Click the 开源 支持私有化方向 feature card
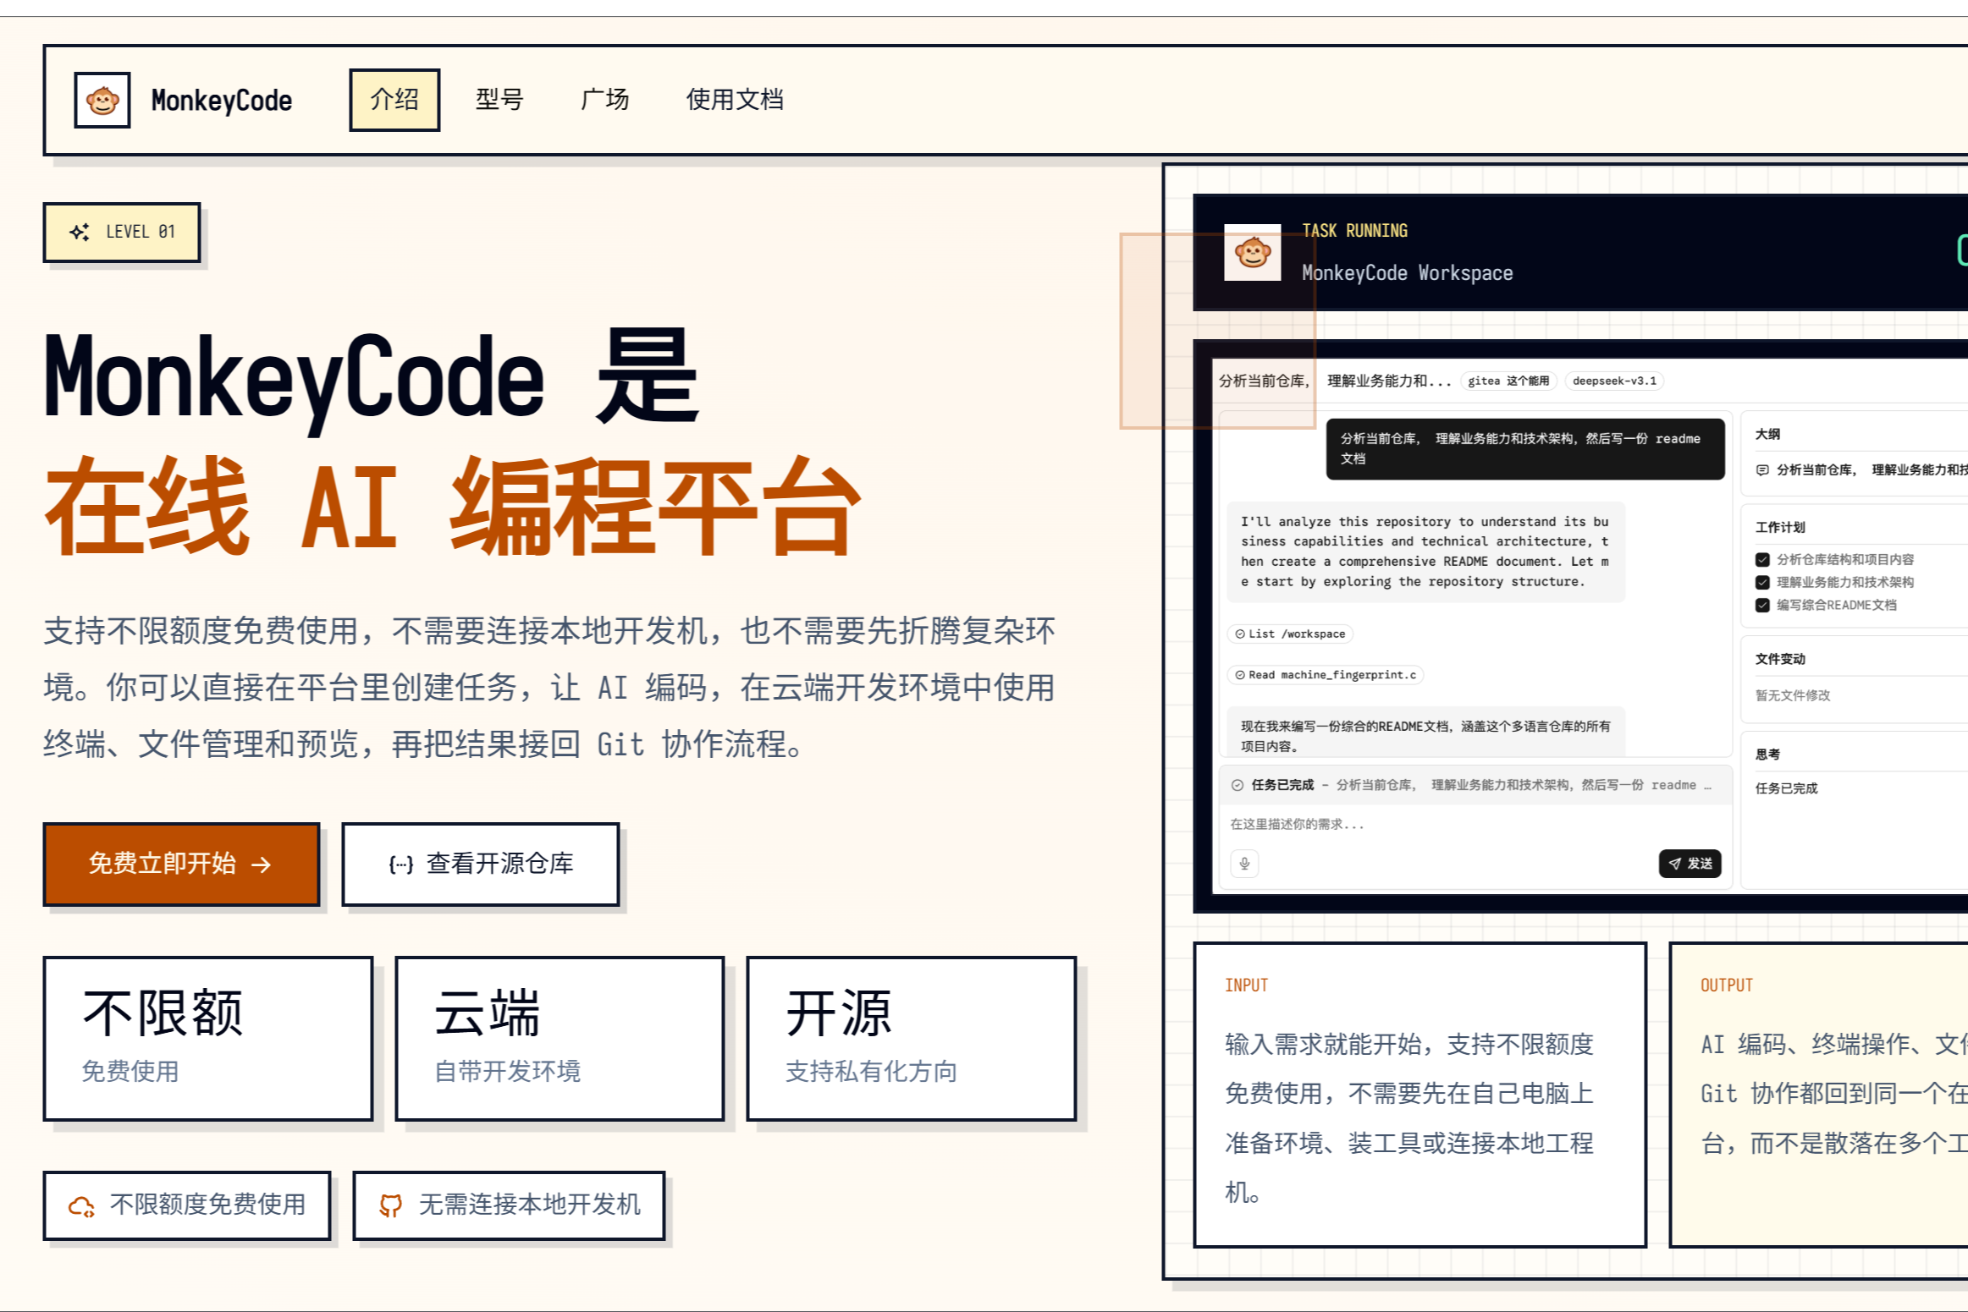Screen dimensions: 1968x1312 (912, 1039)
